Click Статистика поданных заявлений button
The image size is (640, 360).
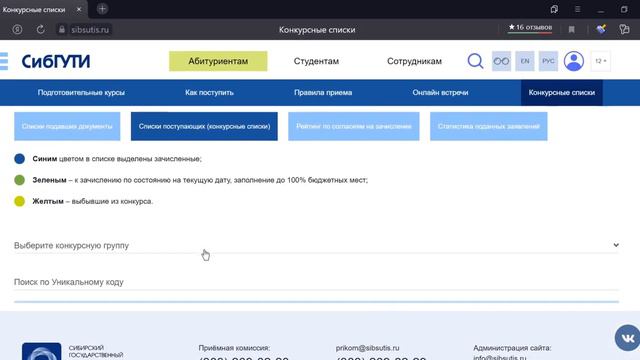[x=489, y=127]
